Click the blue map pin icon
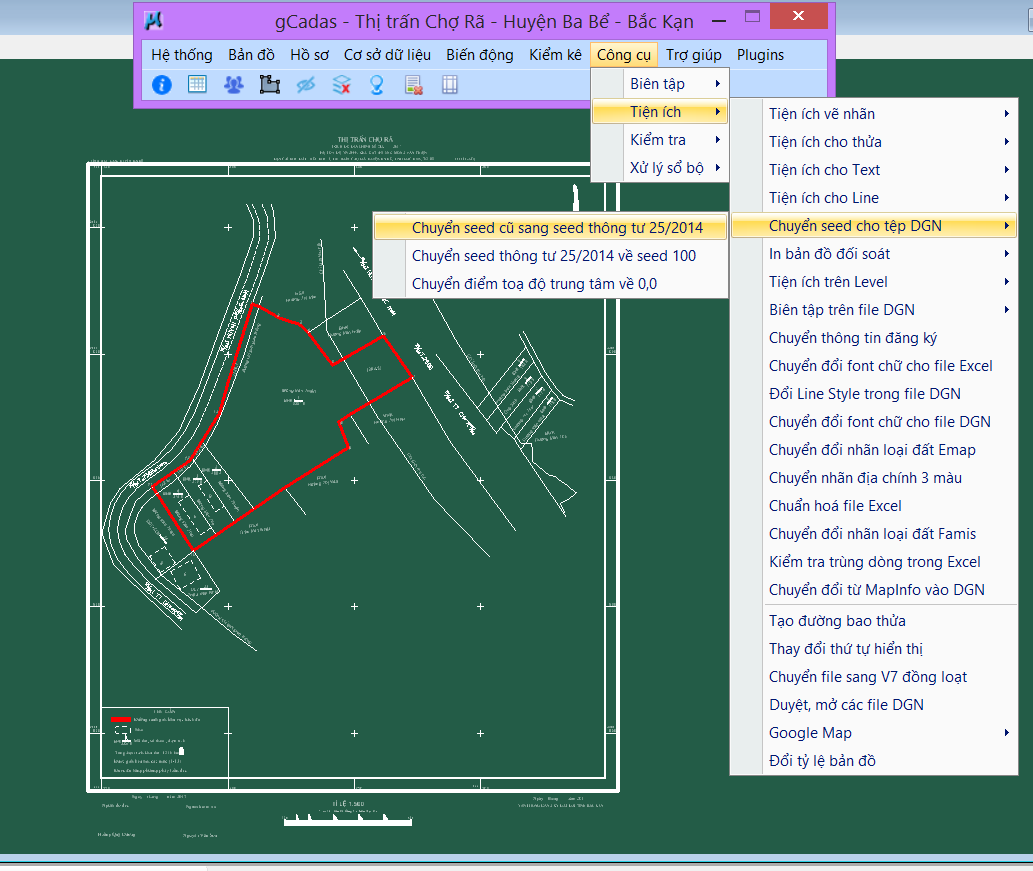Screen dimensions: 1033x871 [x=377, y=85]
